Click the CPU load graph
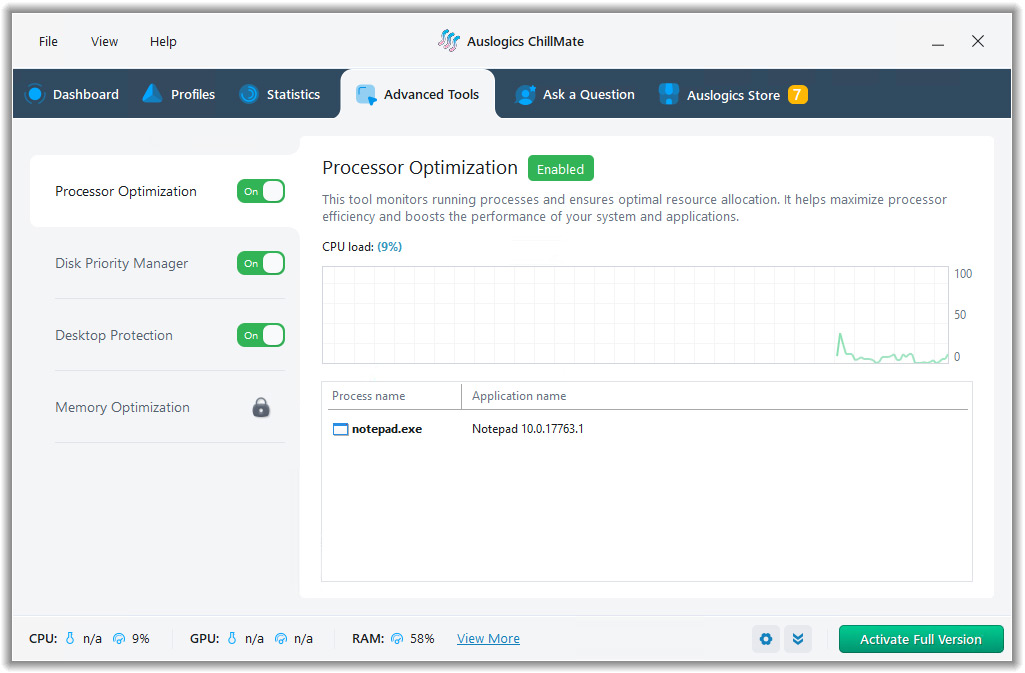1025x673 pixels. (x=635, y=315)
